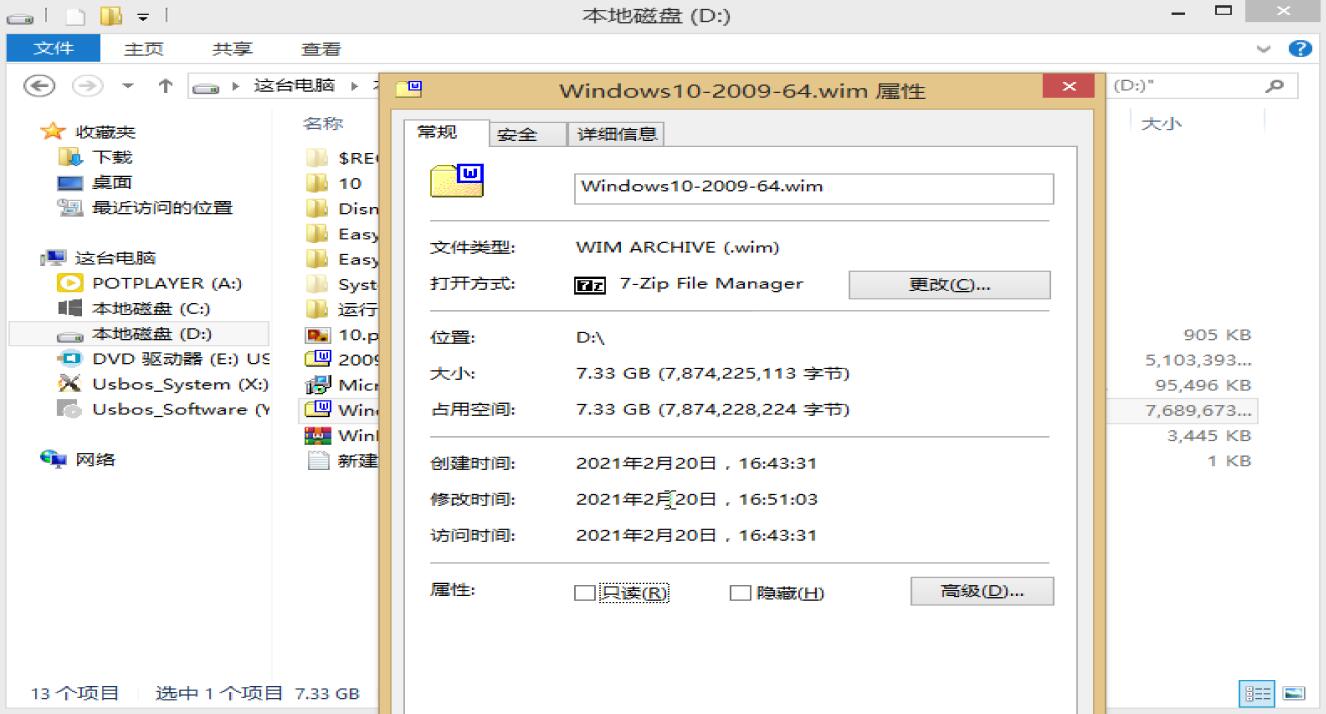The image size is (1326, 714).
Task: Click the 下载 folder icon
Action: (x=69, y=157)
